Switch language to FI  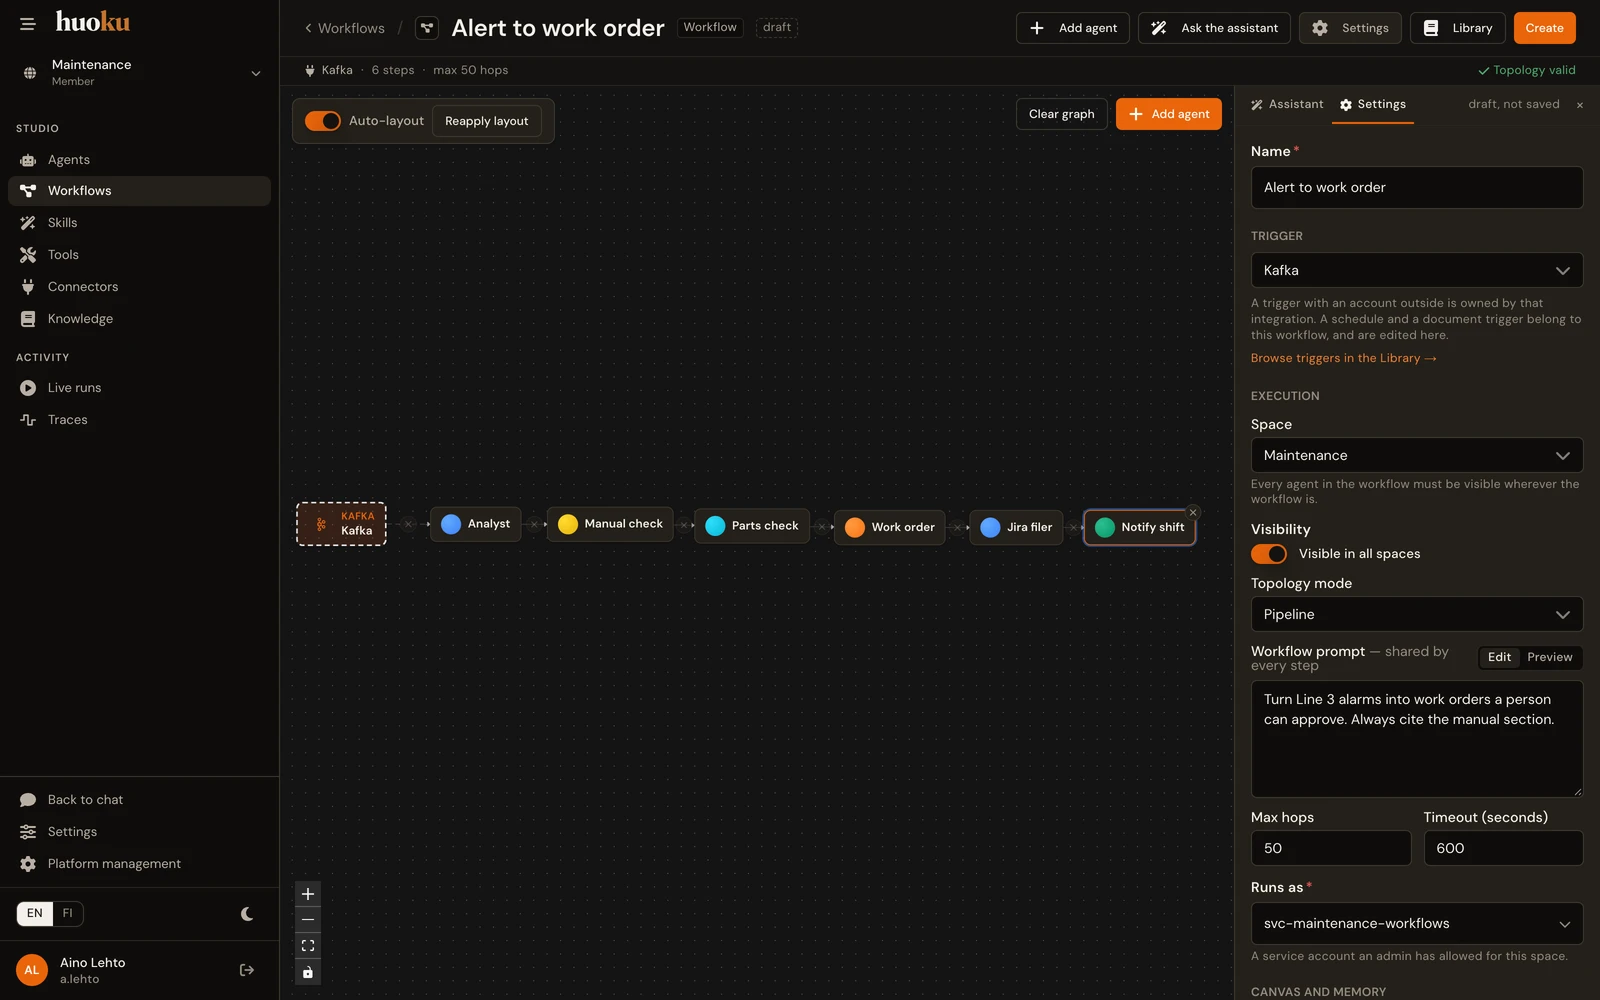pyautogui.click(x=68, y=914)
